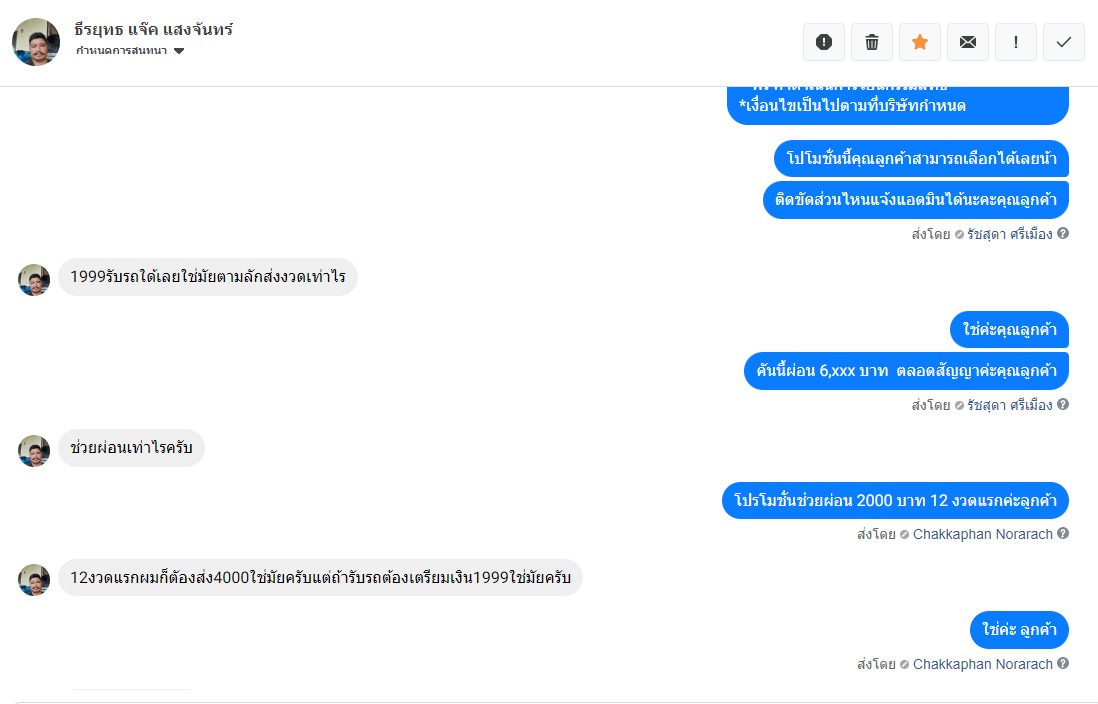Click help icon beside รัชสุดา under ติดขัดส่วนไหน message
Screen dimensions: 1098x704
coord(1063,233)
